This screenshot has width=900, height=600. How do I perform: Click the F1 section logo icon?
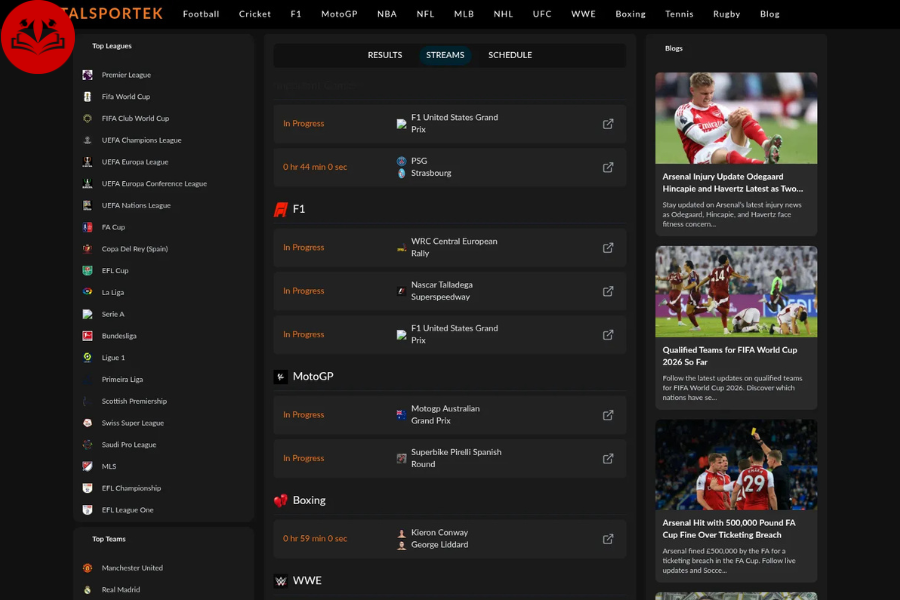click(x=281, y=210)
